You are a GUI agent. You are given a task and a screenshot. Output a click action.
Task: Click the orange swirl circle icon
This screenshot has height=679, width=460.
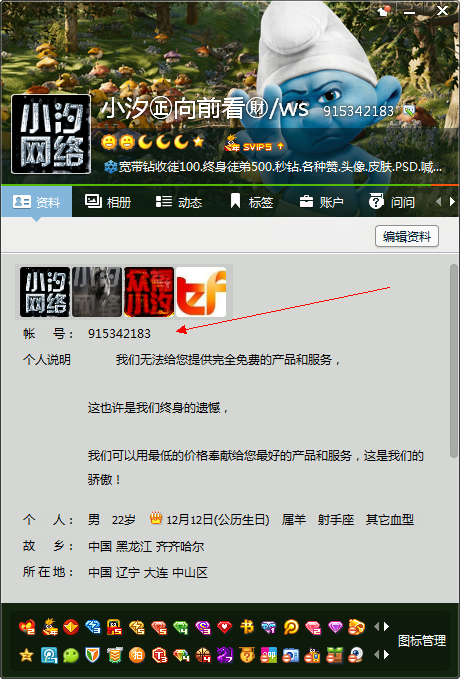(x=291, y=627)
